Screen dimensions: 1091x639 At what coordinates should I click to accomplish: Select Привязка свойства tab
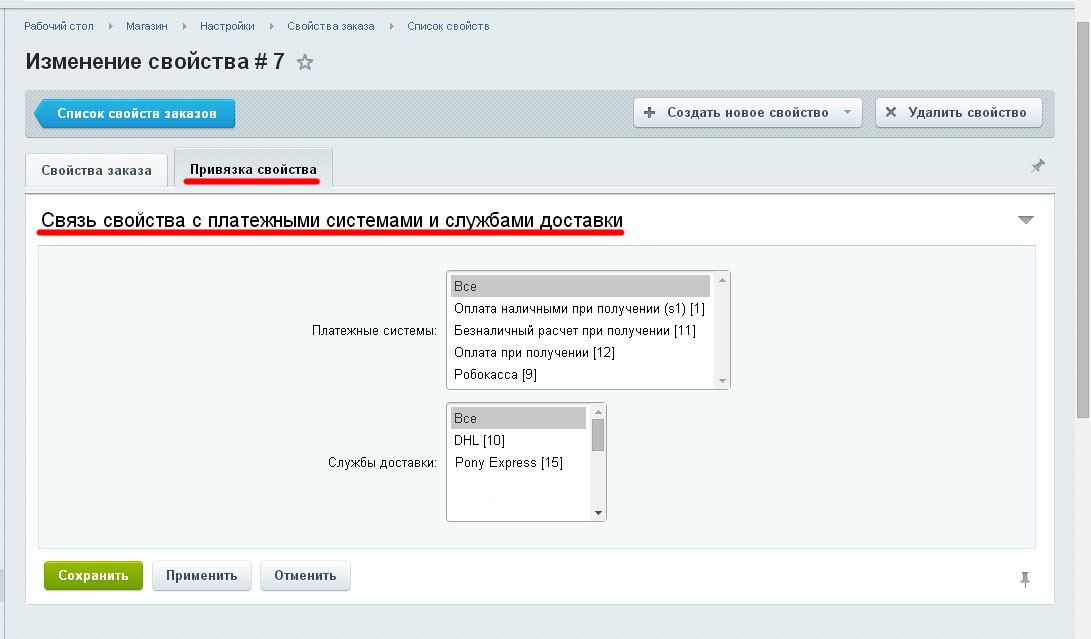pos(253,169)
